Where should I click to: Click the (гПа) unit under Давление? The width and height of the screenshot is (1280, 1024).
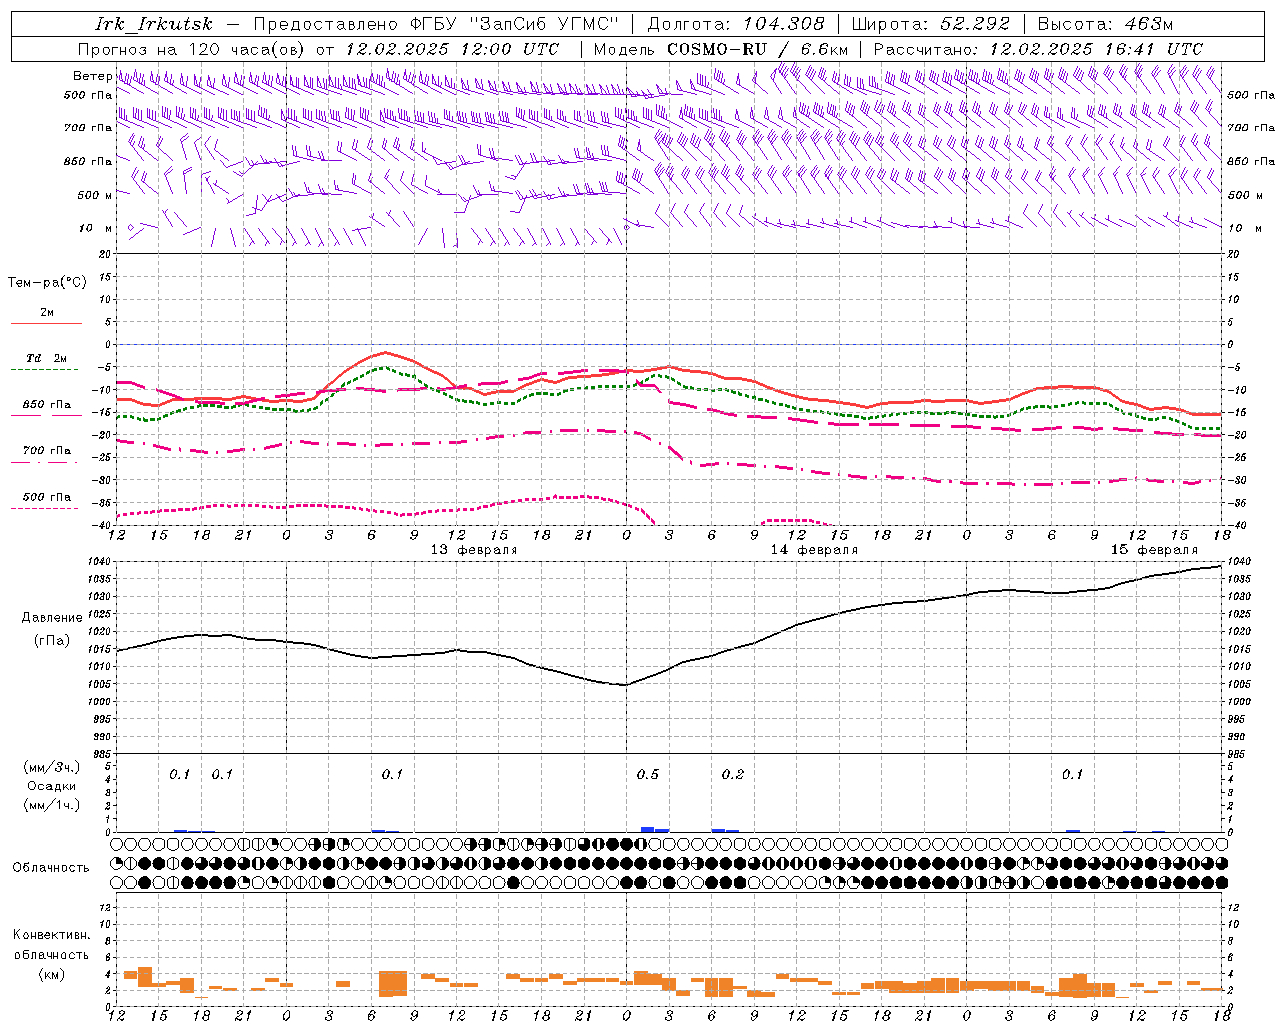52,641
